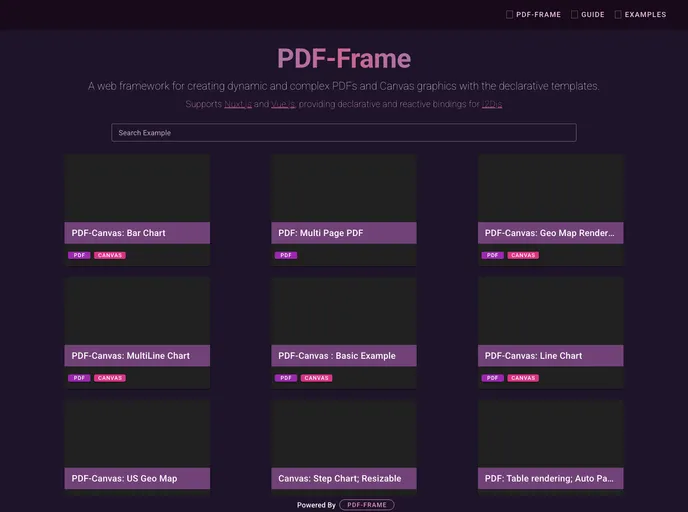Click the 'PDF-Canvas: Geo Map Render...' title
Screen dimensions: 688x512
coord(549,233)
